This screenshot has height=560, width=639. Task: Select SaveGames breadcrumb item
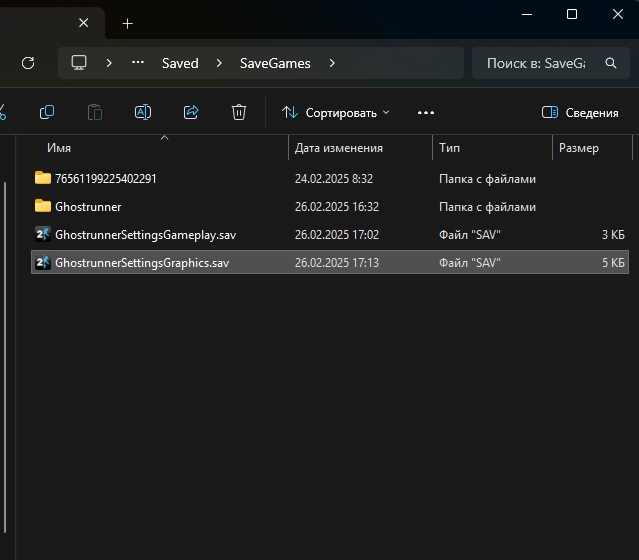click(275, 63)
